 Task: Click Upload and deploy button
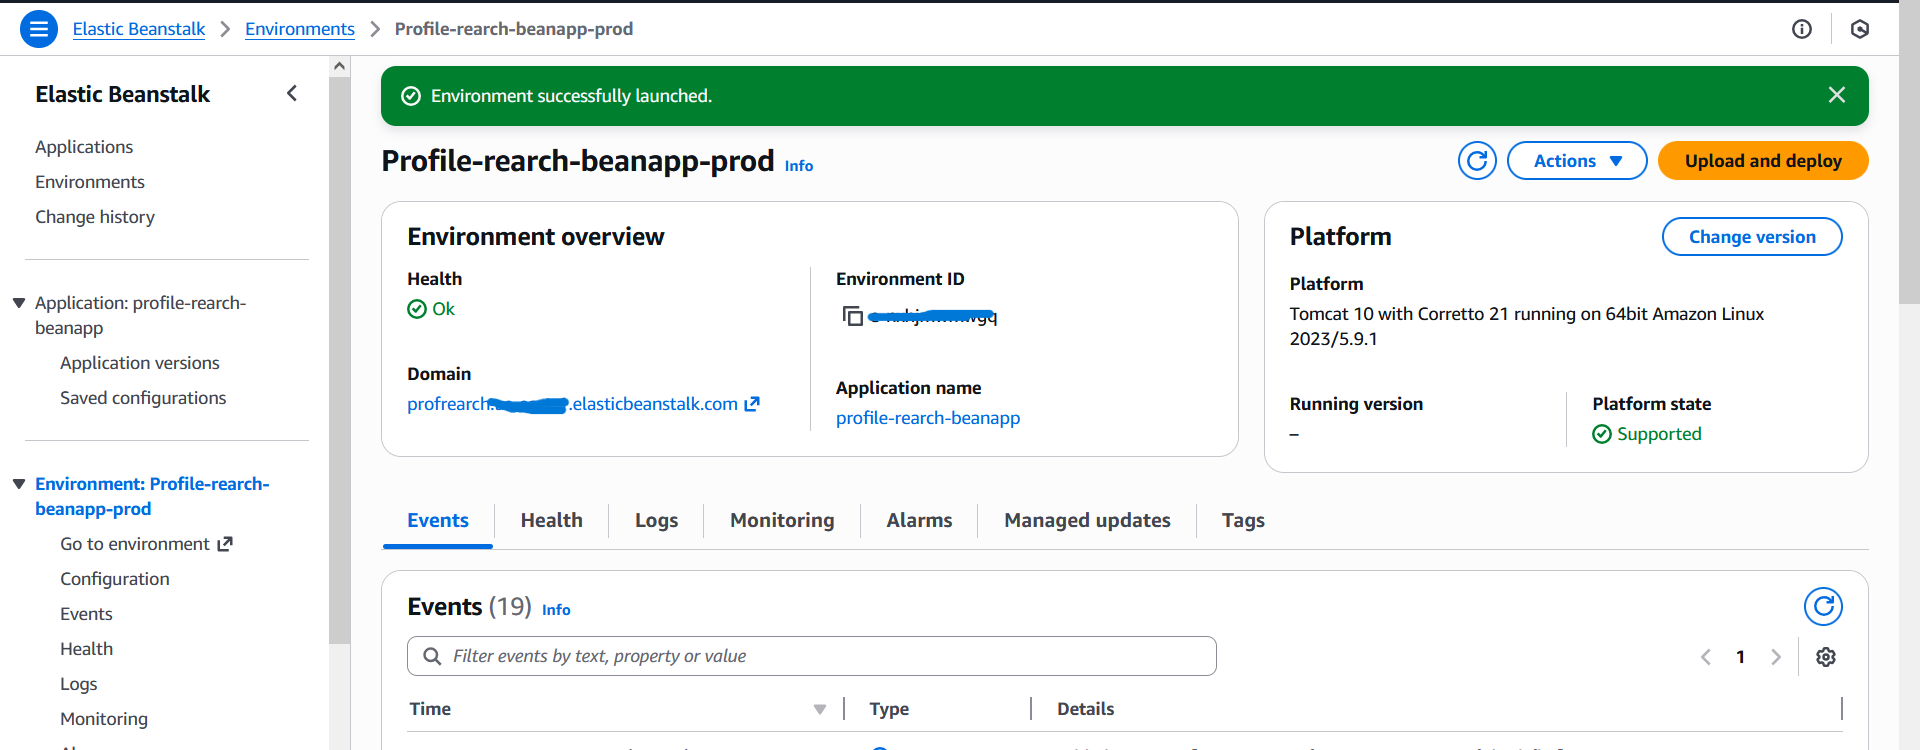coord(1763,161)
